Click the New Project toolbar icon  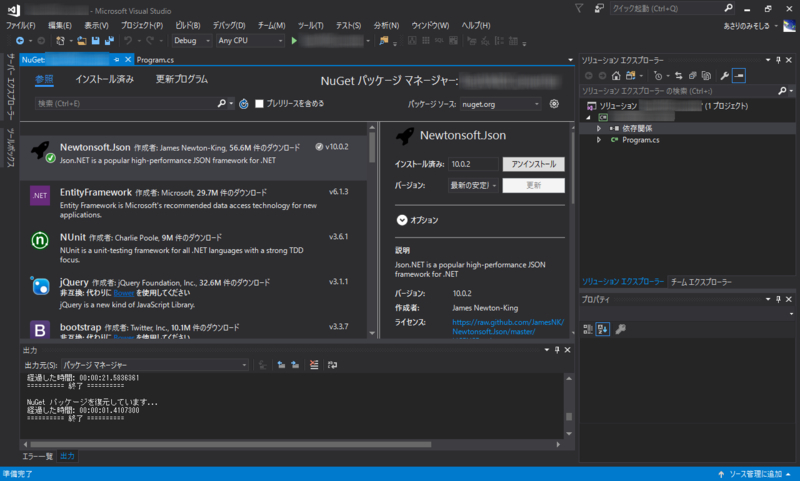(x=60, y=41)
